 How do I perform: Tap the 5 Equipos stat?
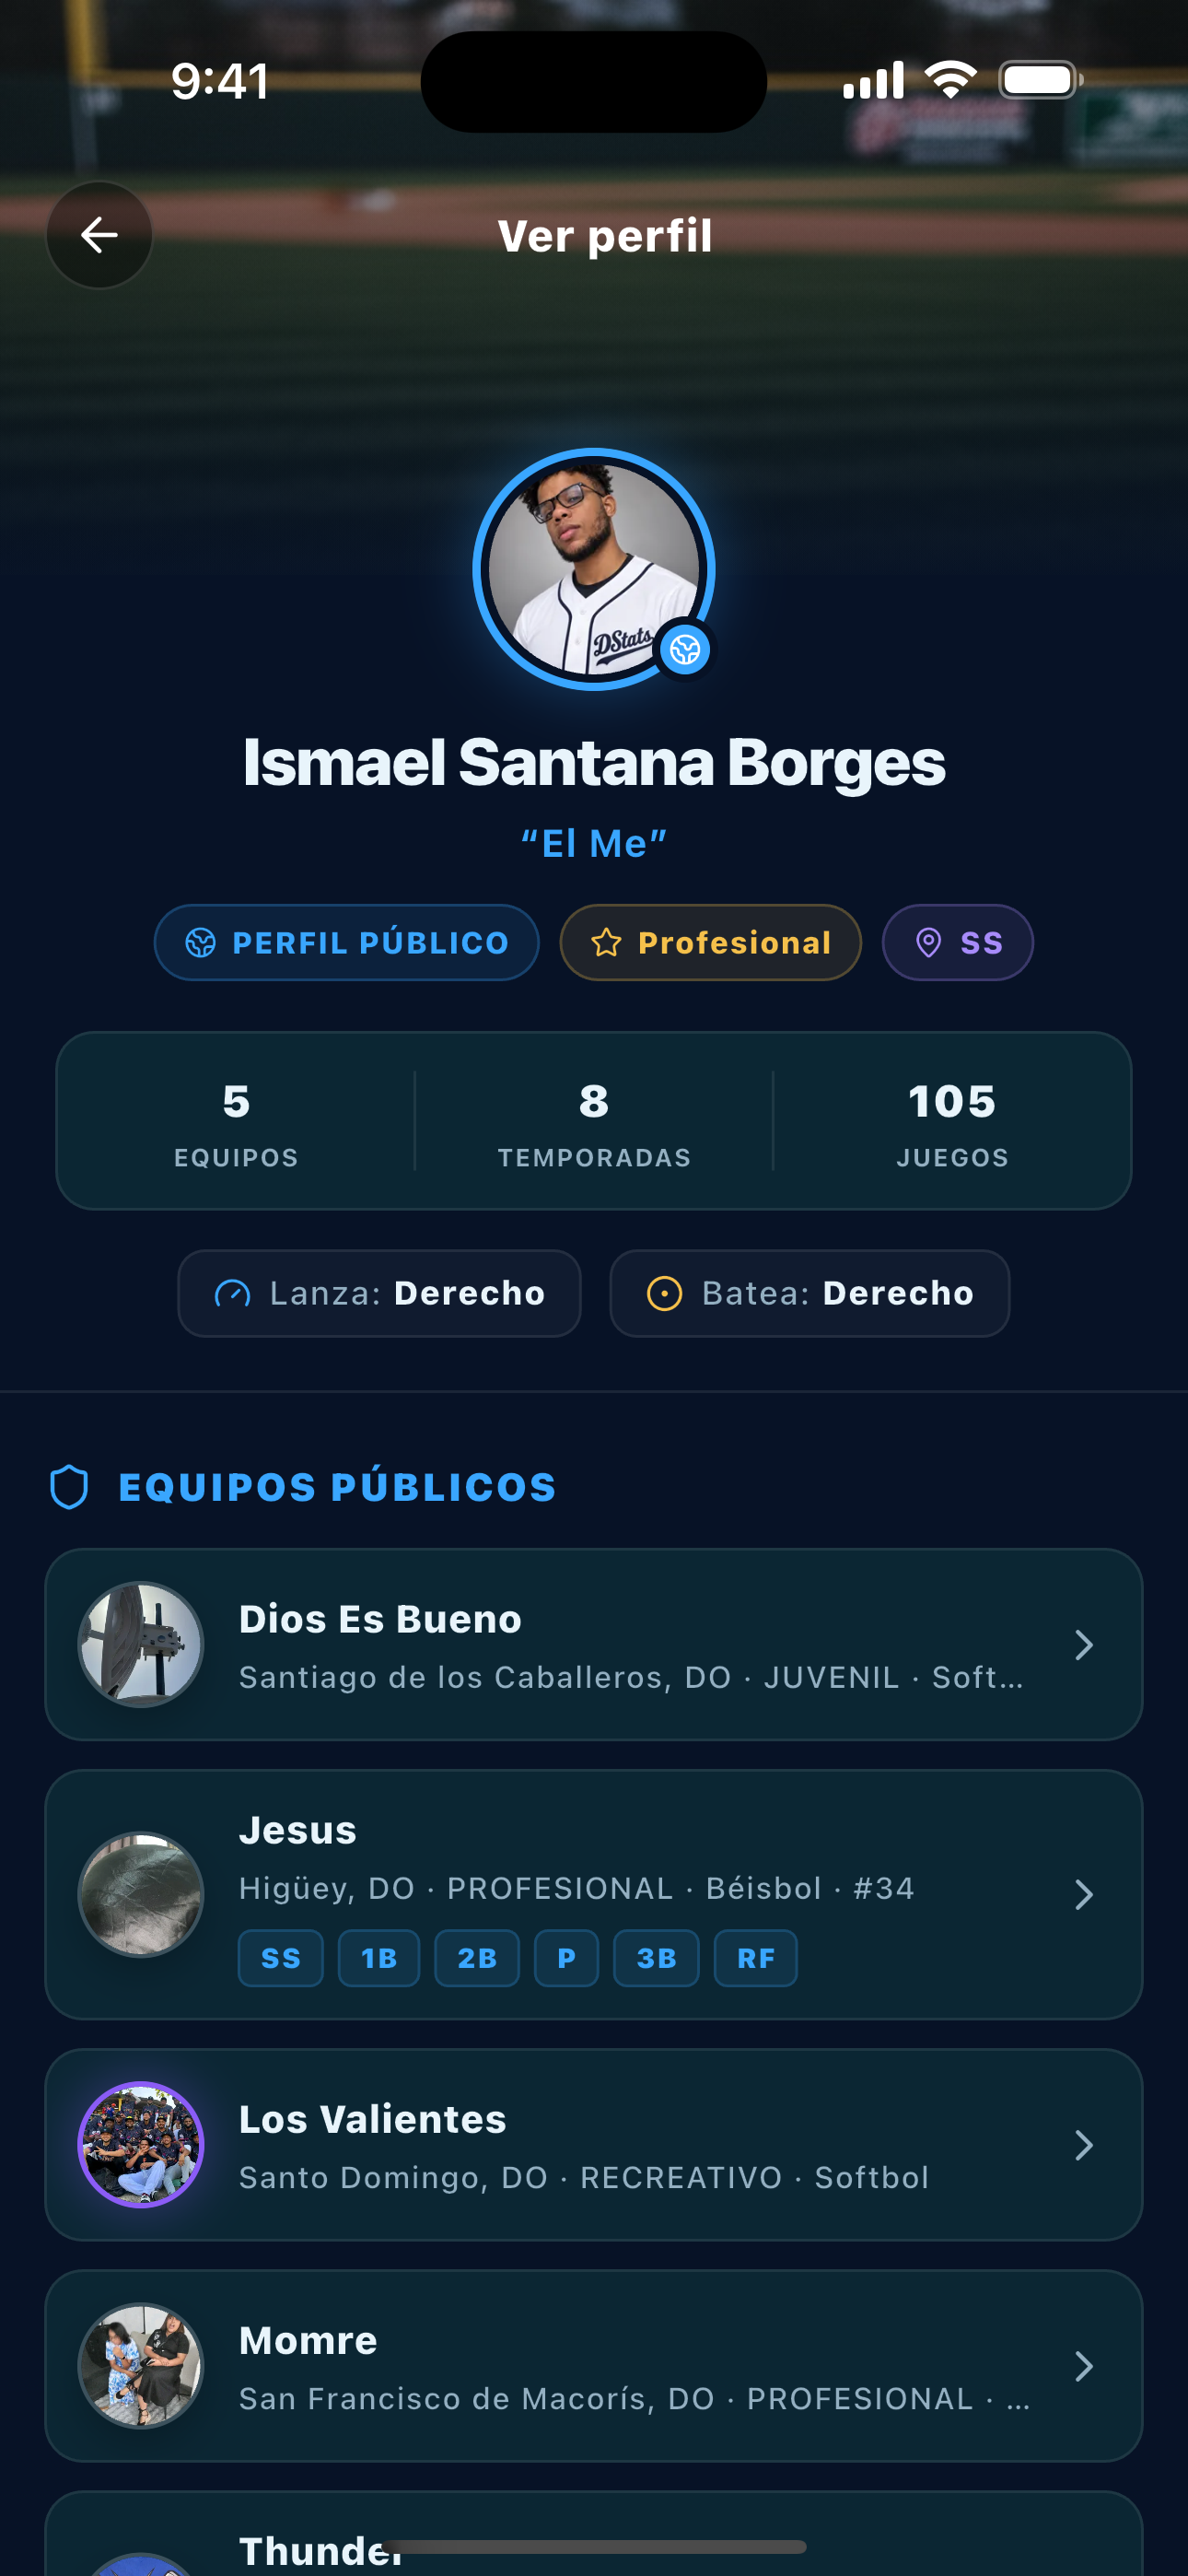pyautogui.click(x=236, y=1122)
